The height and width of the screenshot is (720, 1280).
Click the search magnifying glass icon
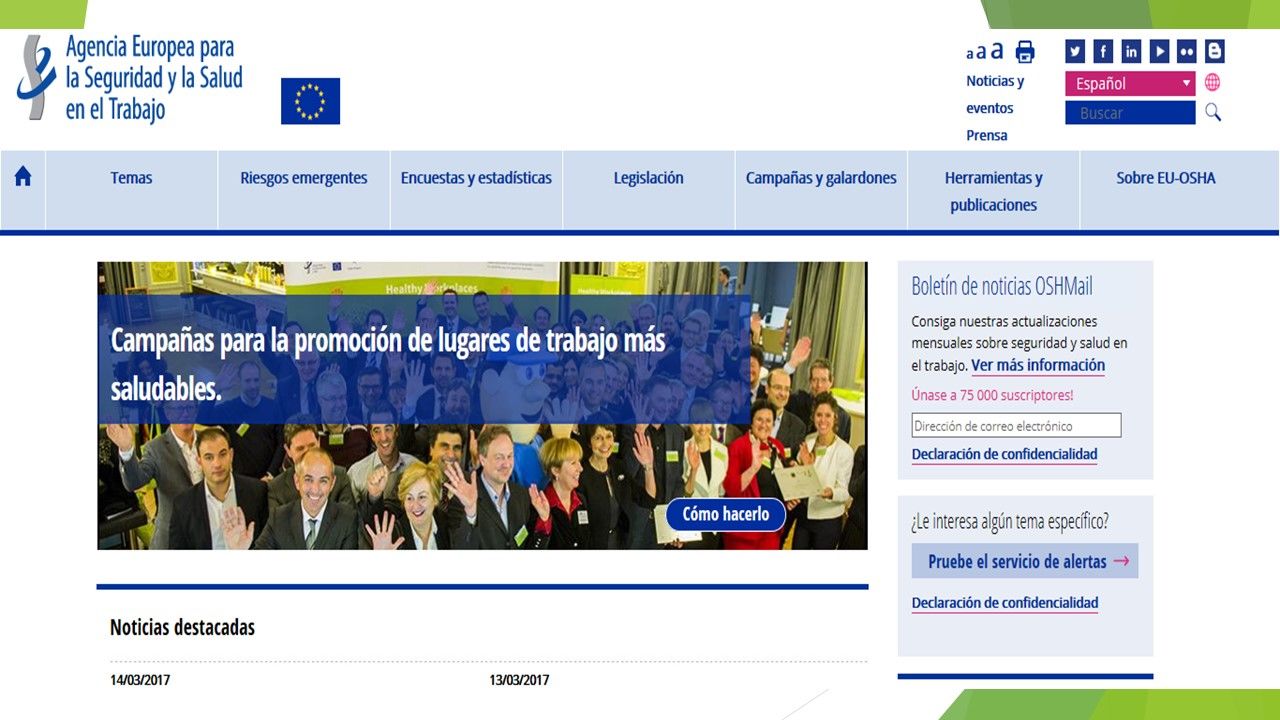tap(1213, 113)
